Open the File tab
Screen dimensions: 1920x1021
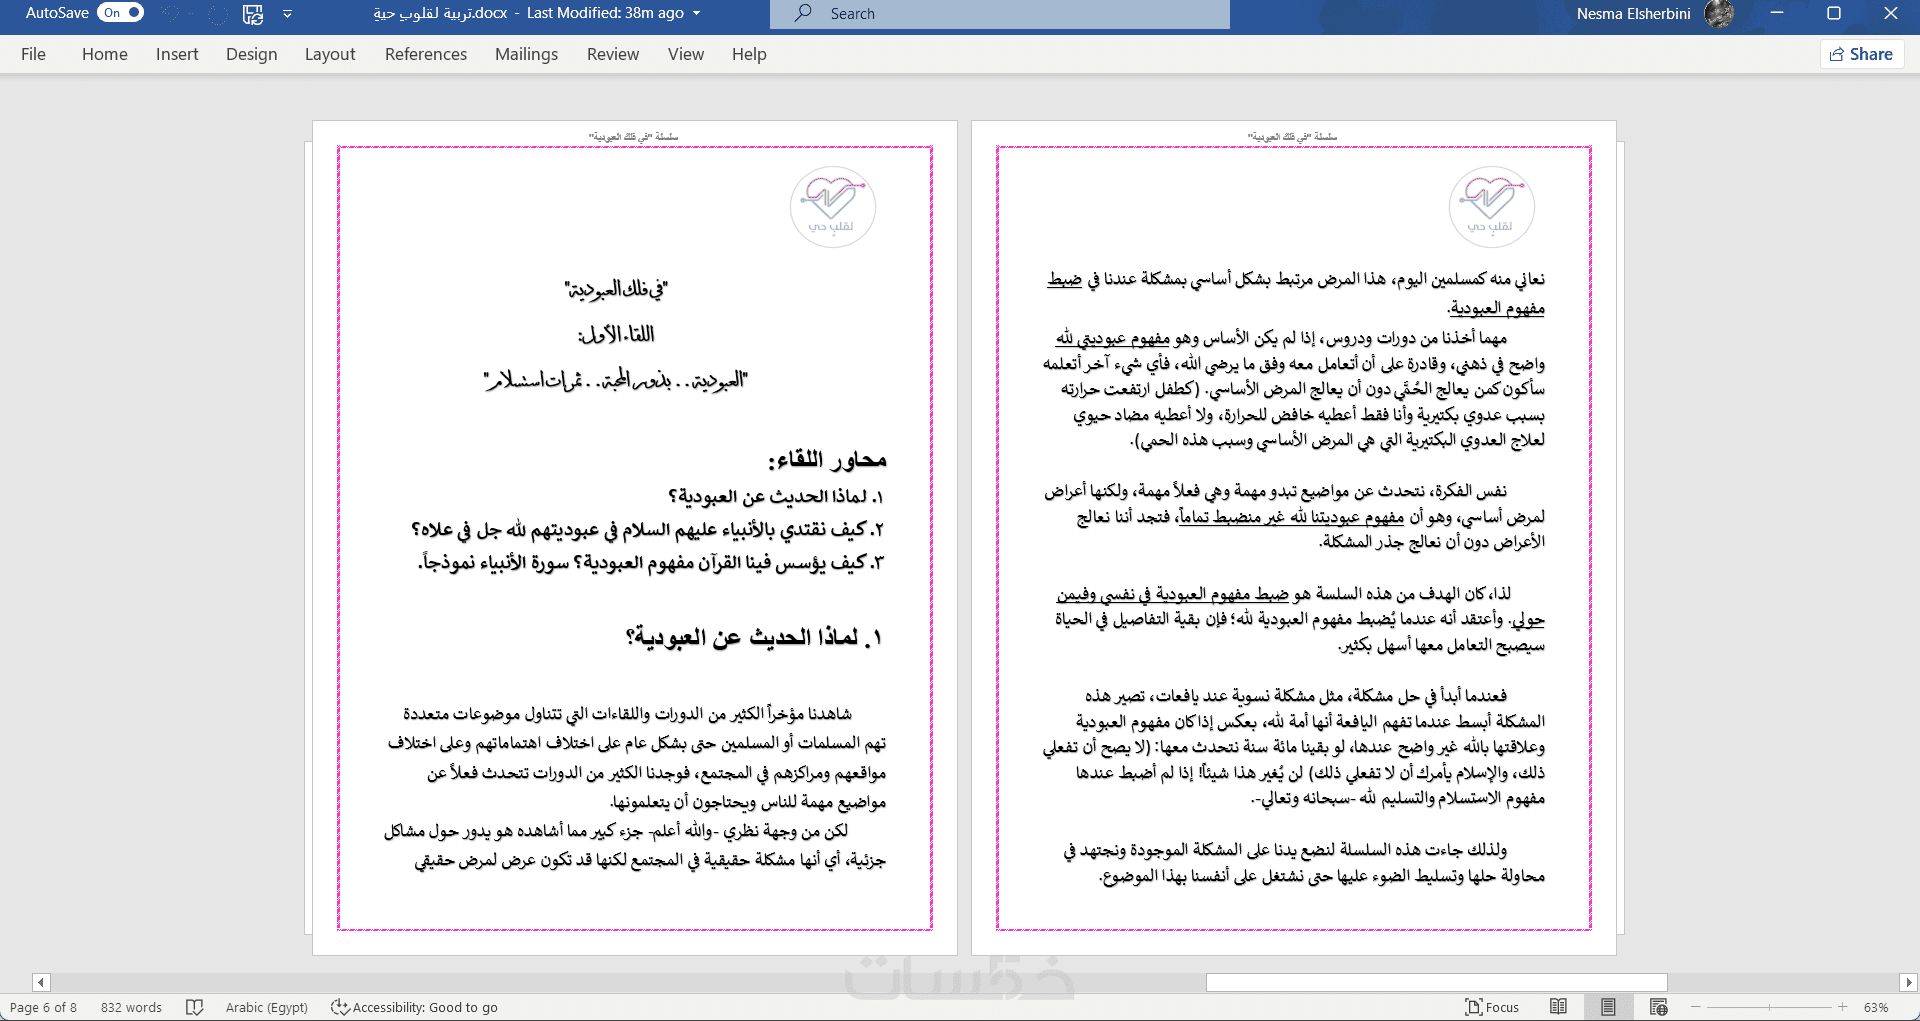tap(33, 54)
